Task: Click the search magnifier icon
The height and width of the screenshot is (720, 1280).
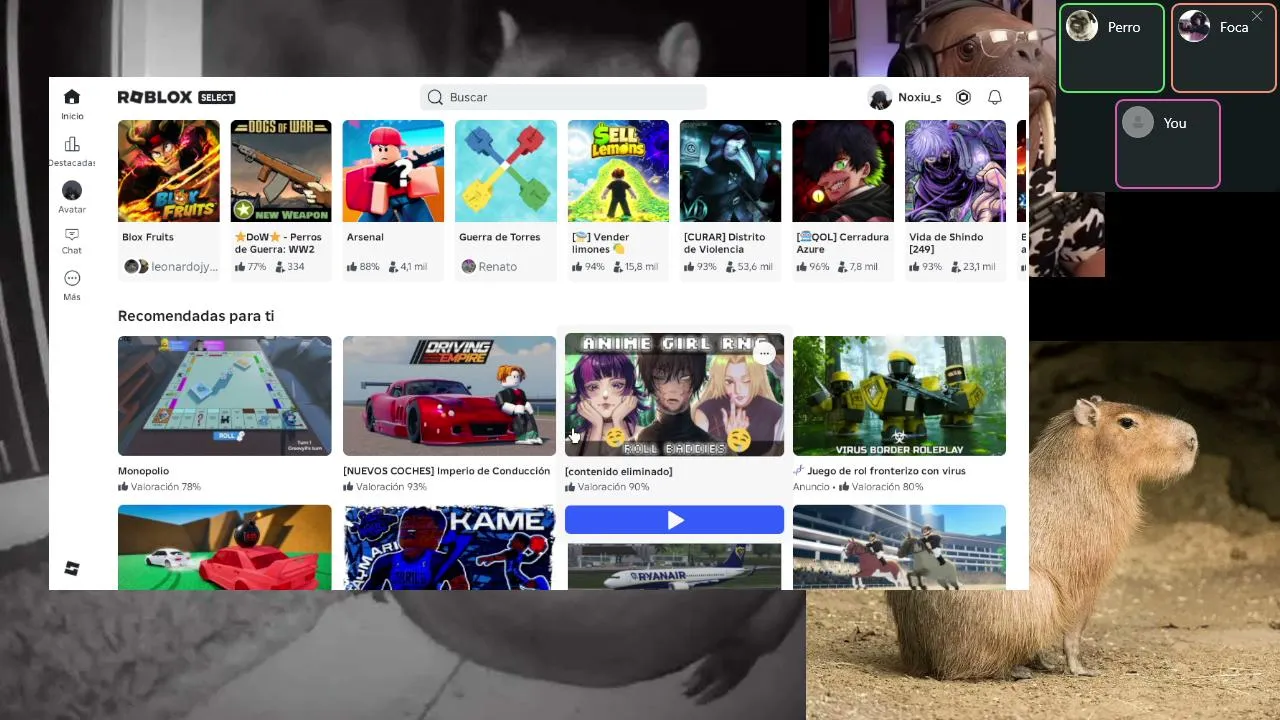Action: click(435, 97)
